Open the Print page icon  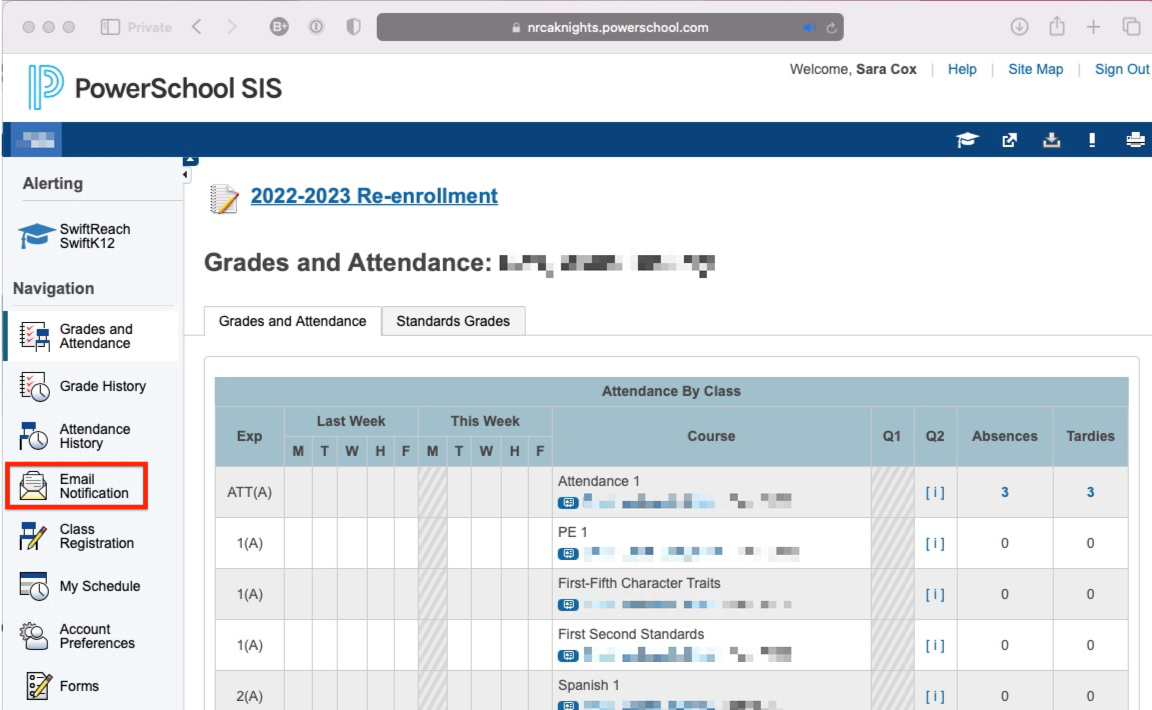click(1135, 140)
